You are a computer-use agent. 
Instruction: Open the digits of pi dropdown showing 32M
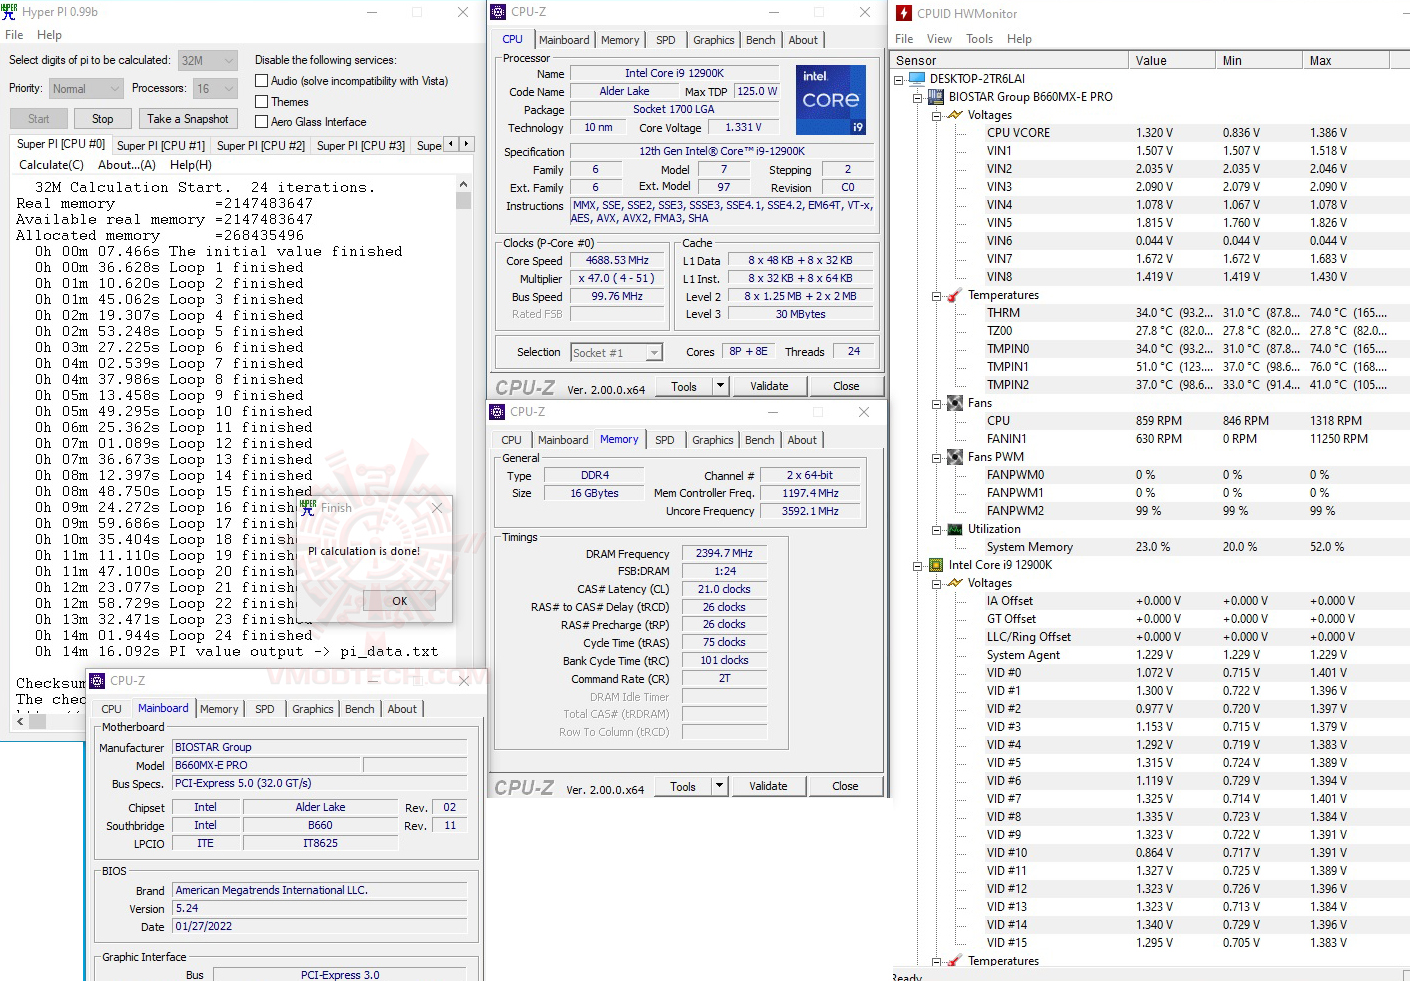[208, 61]
